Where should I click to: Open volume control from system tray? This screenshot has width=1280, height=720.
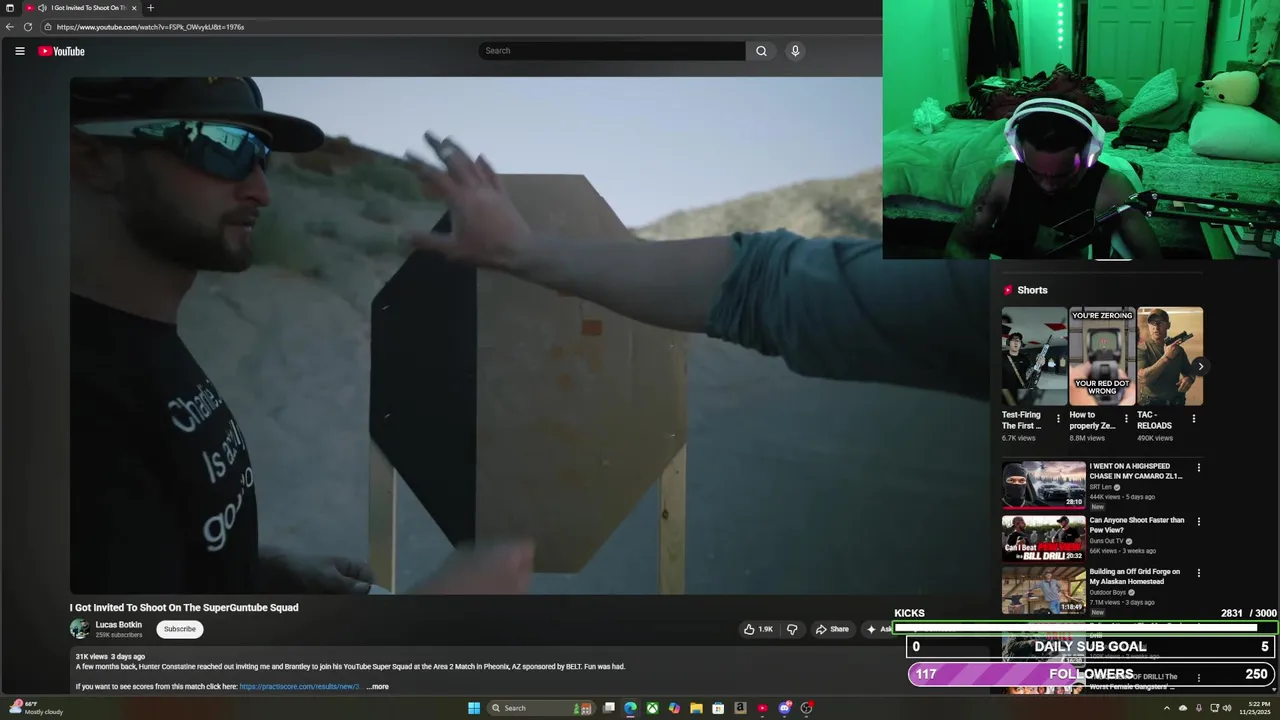[1229, 708]
